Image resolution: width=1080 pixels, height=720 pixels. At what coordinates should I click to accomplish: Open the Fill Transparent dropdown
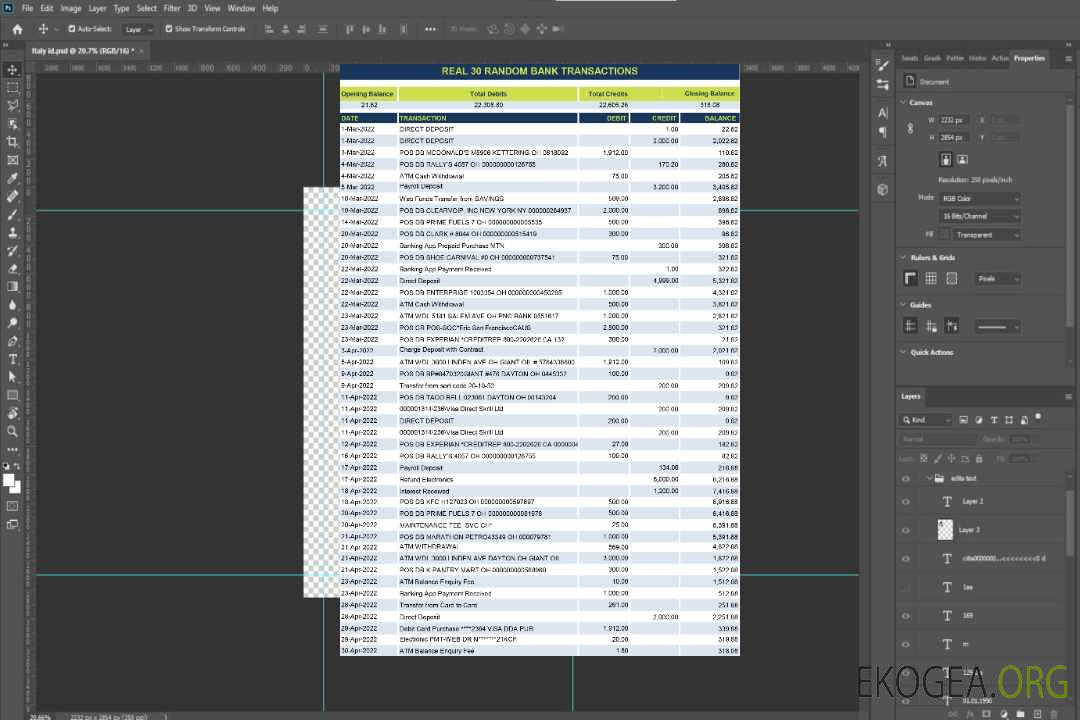click(987, 235)
